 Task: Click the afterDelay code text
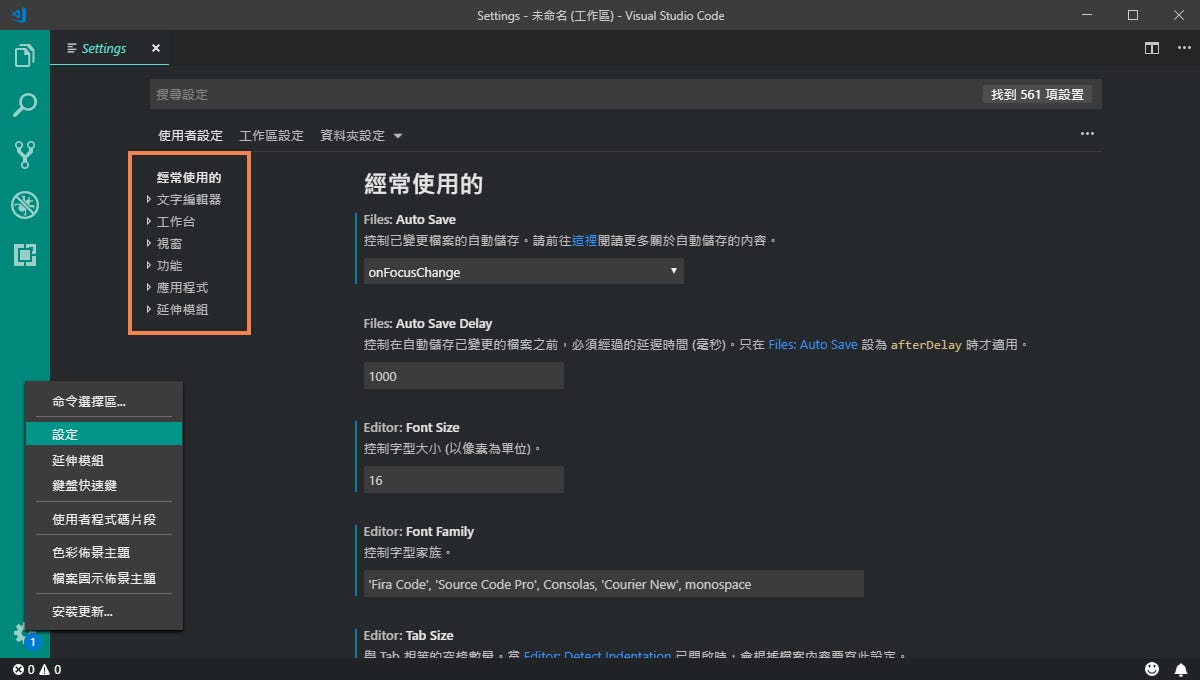[x=926, y=344]
